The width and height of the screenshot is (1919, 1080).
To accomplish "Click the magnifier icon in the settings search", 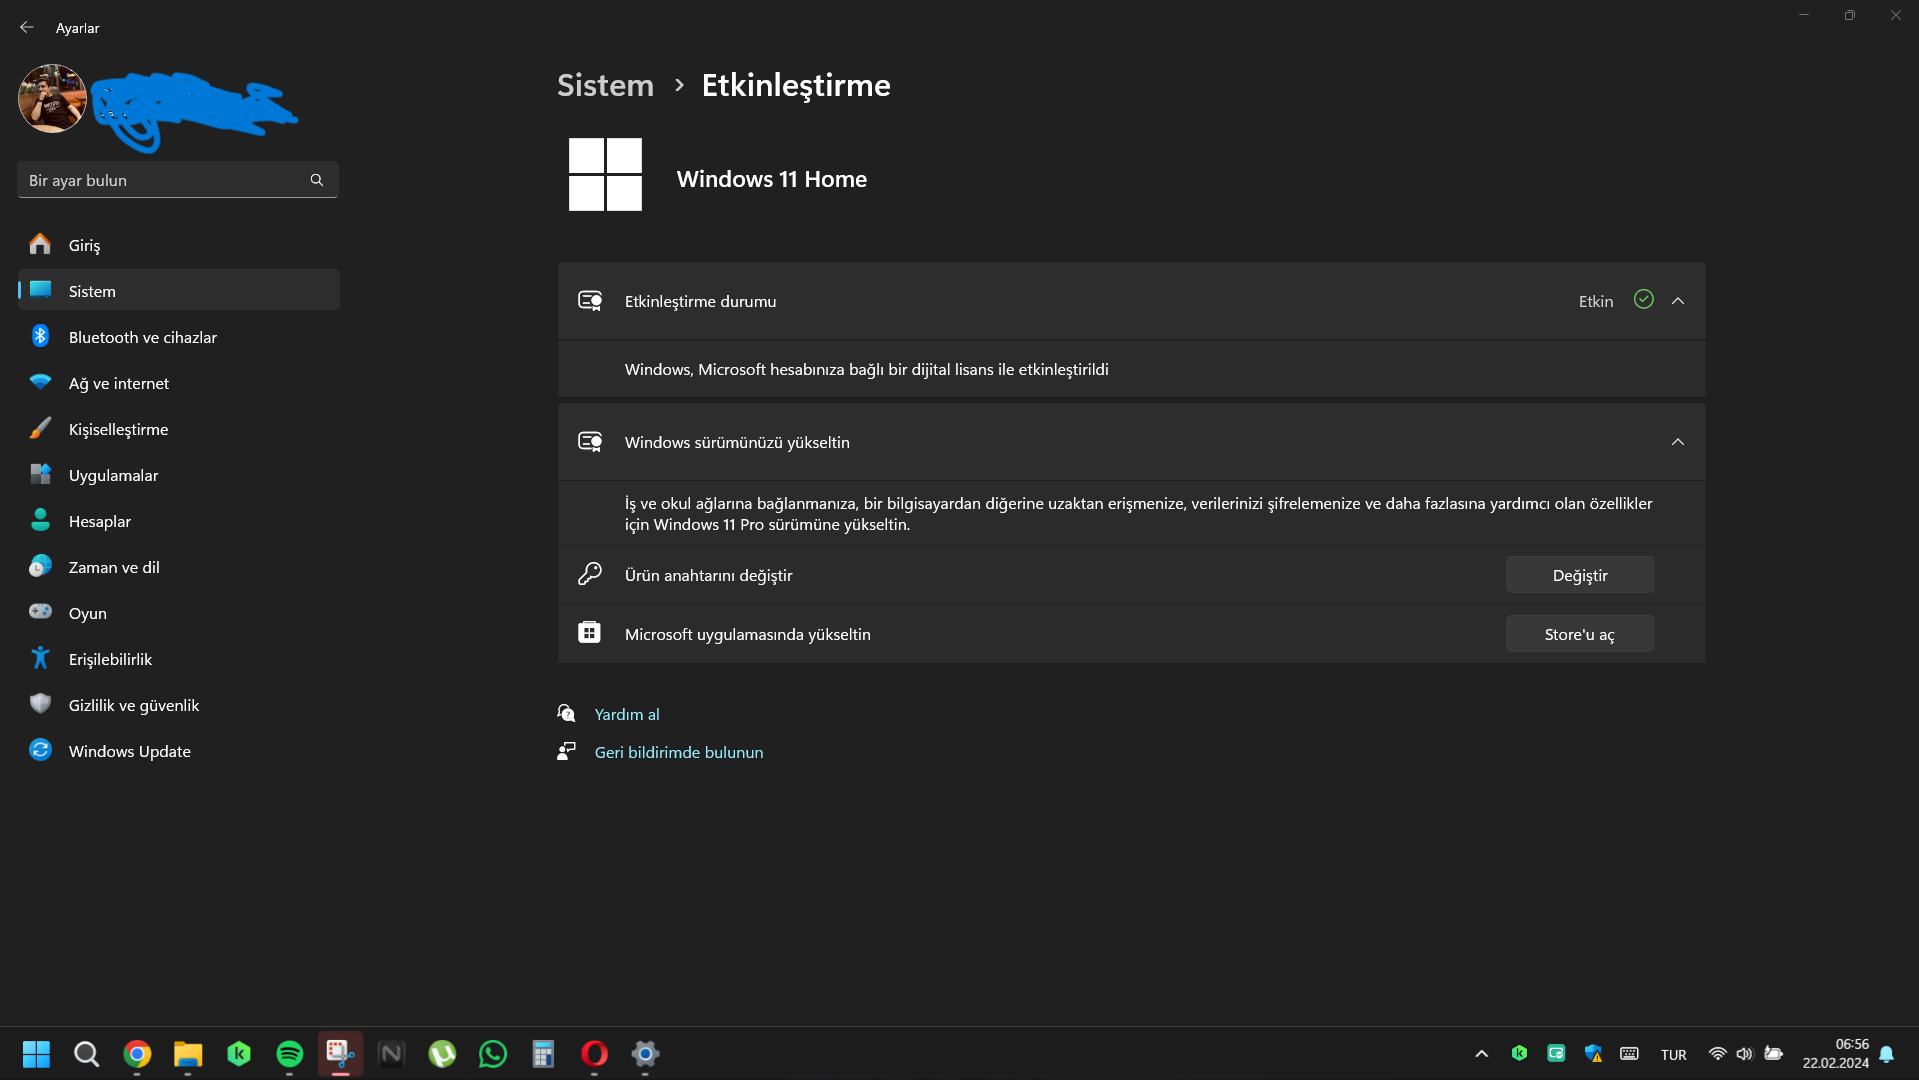I will (x=317, y=180).
